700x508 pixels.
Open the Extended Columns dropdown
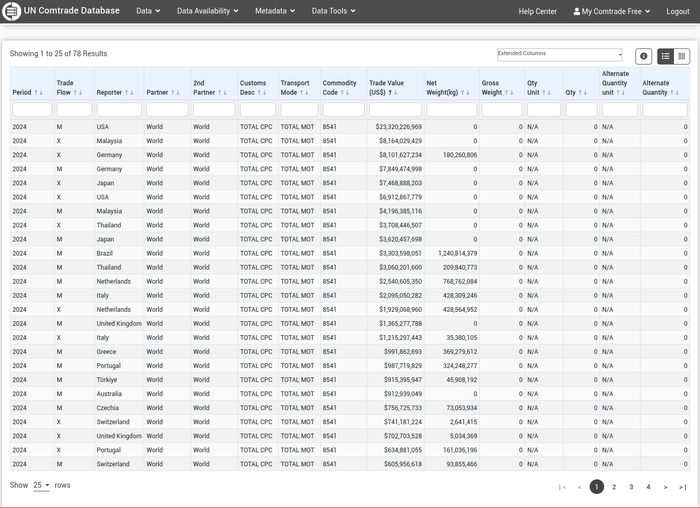point(559,54)
